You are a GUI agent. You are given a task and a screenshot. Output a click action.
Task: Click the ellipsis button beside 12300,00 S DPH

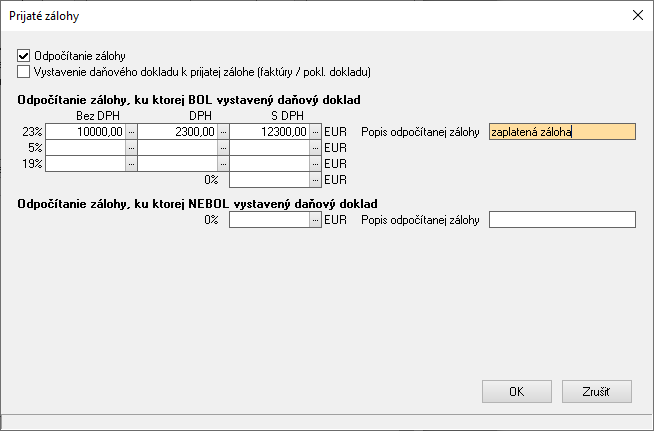(315, 131)
